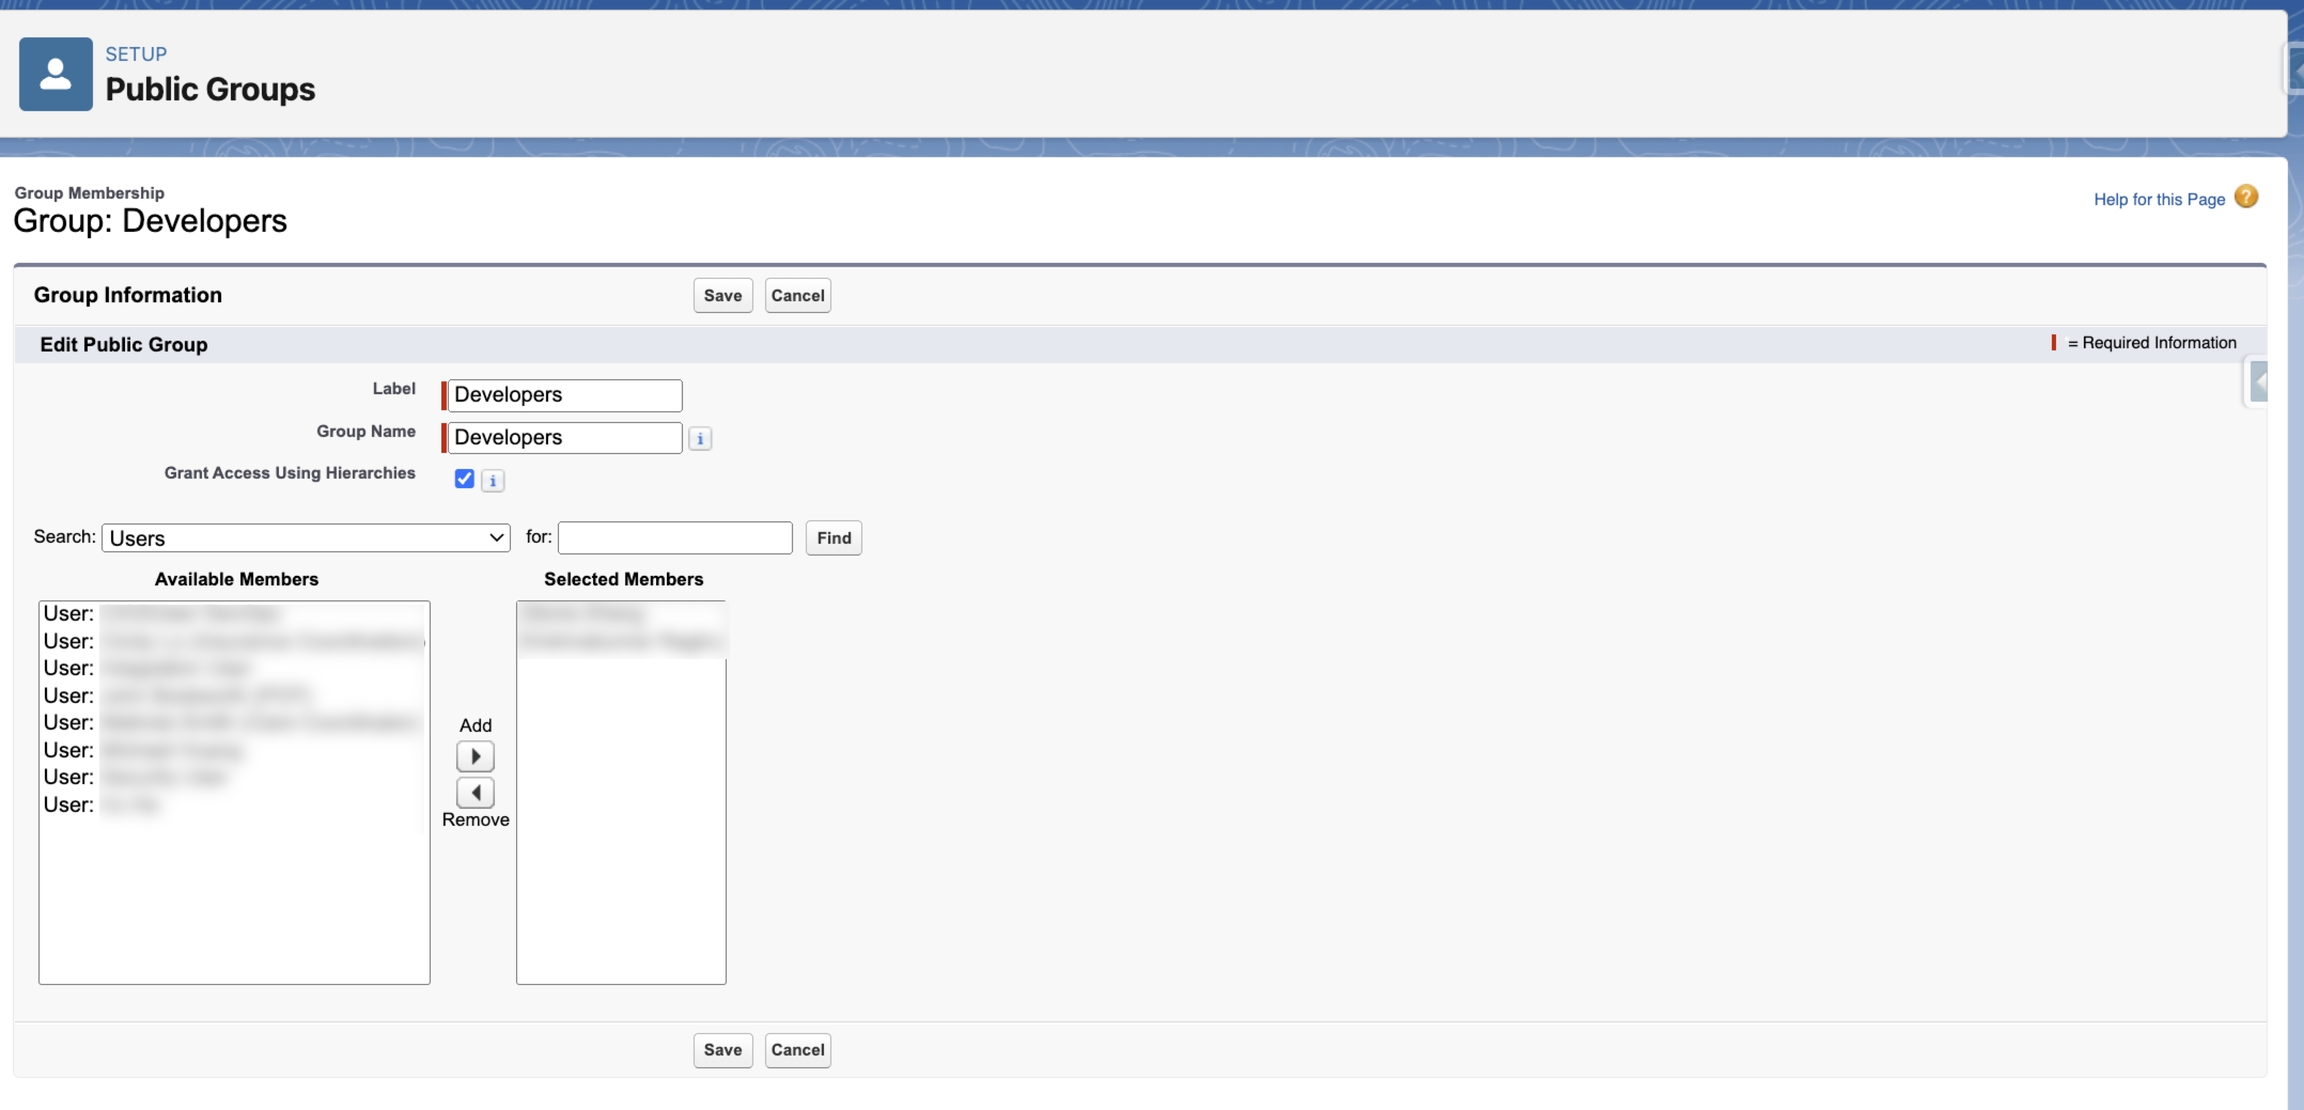
Task: Click the Add right-arrow button
Action: 475,756
